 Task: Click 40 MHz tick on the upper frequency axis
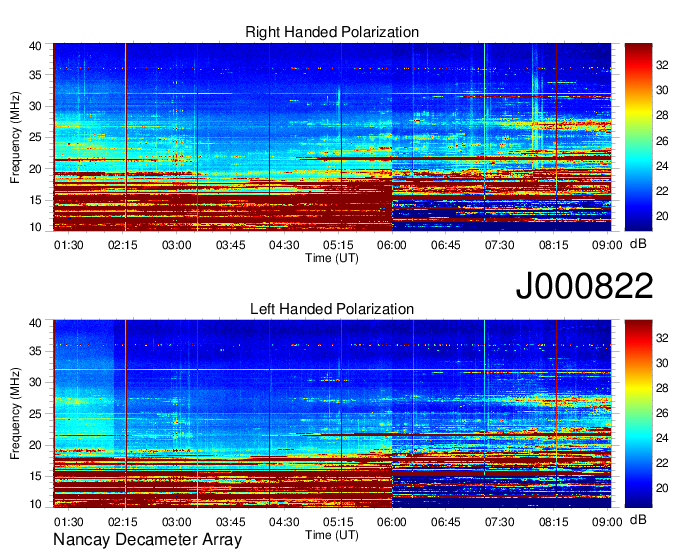[x=35, y=46]
